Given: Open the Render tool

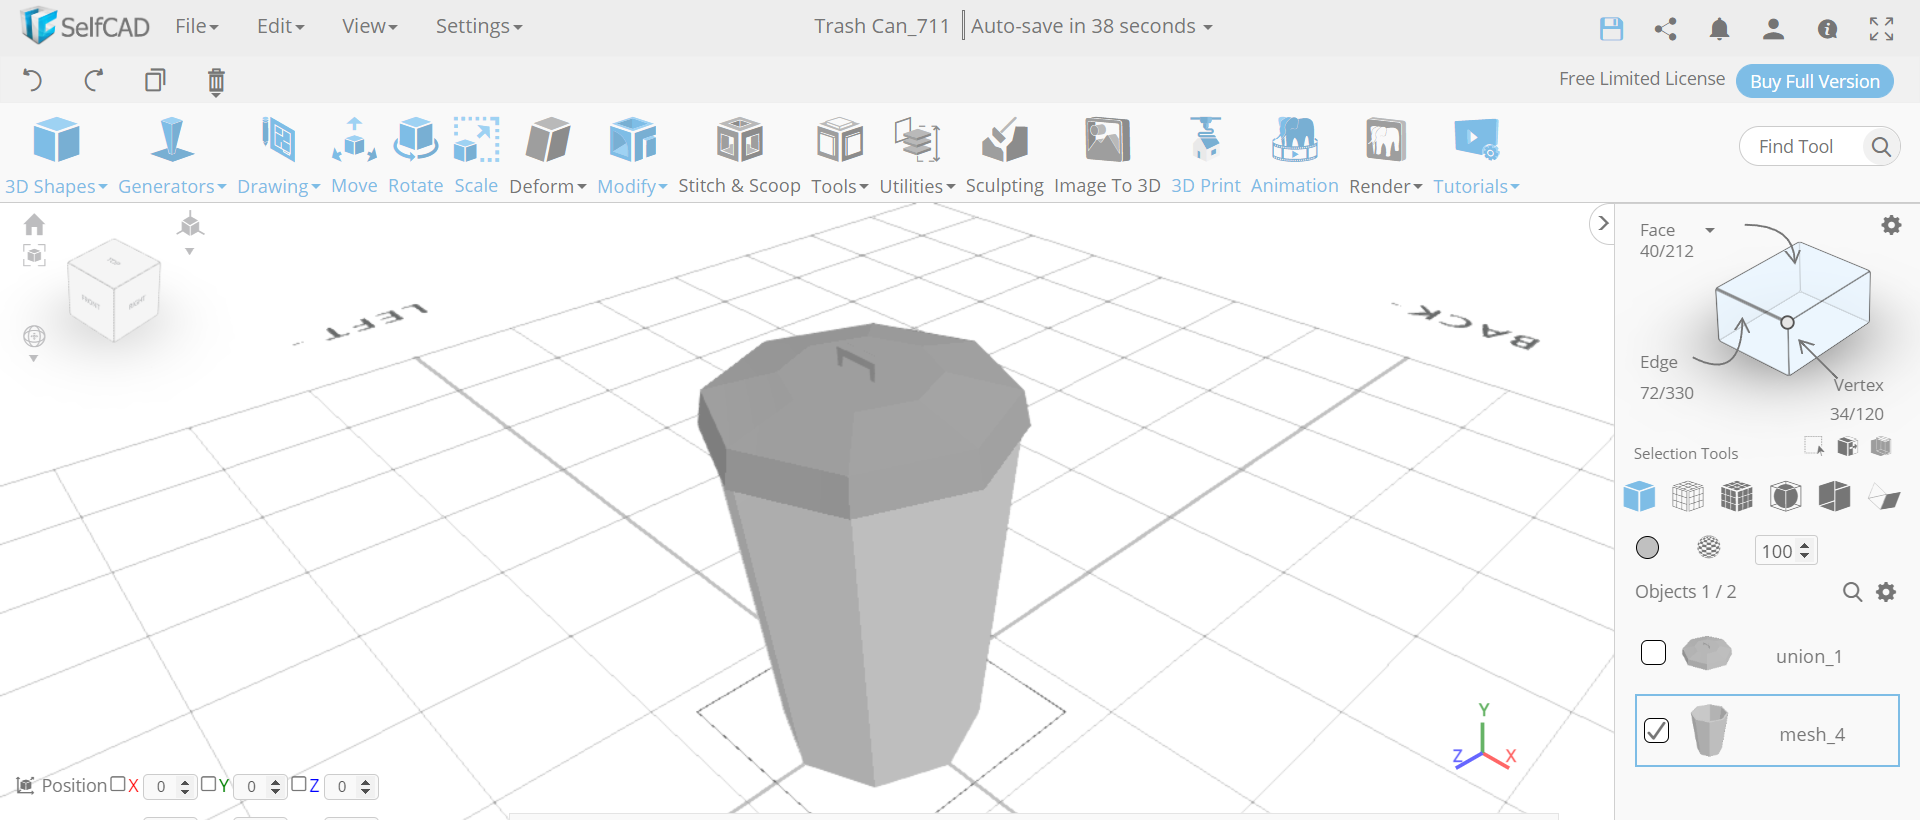Looking at the screenshot, I should (1385, 156).
